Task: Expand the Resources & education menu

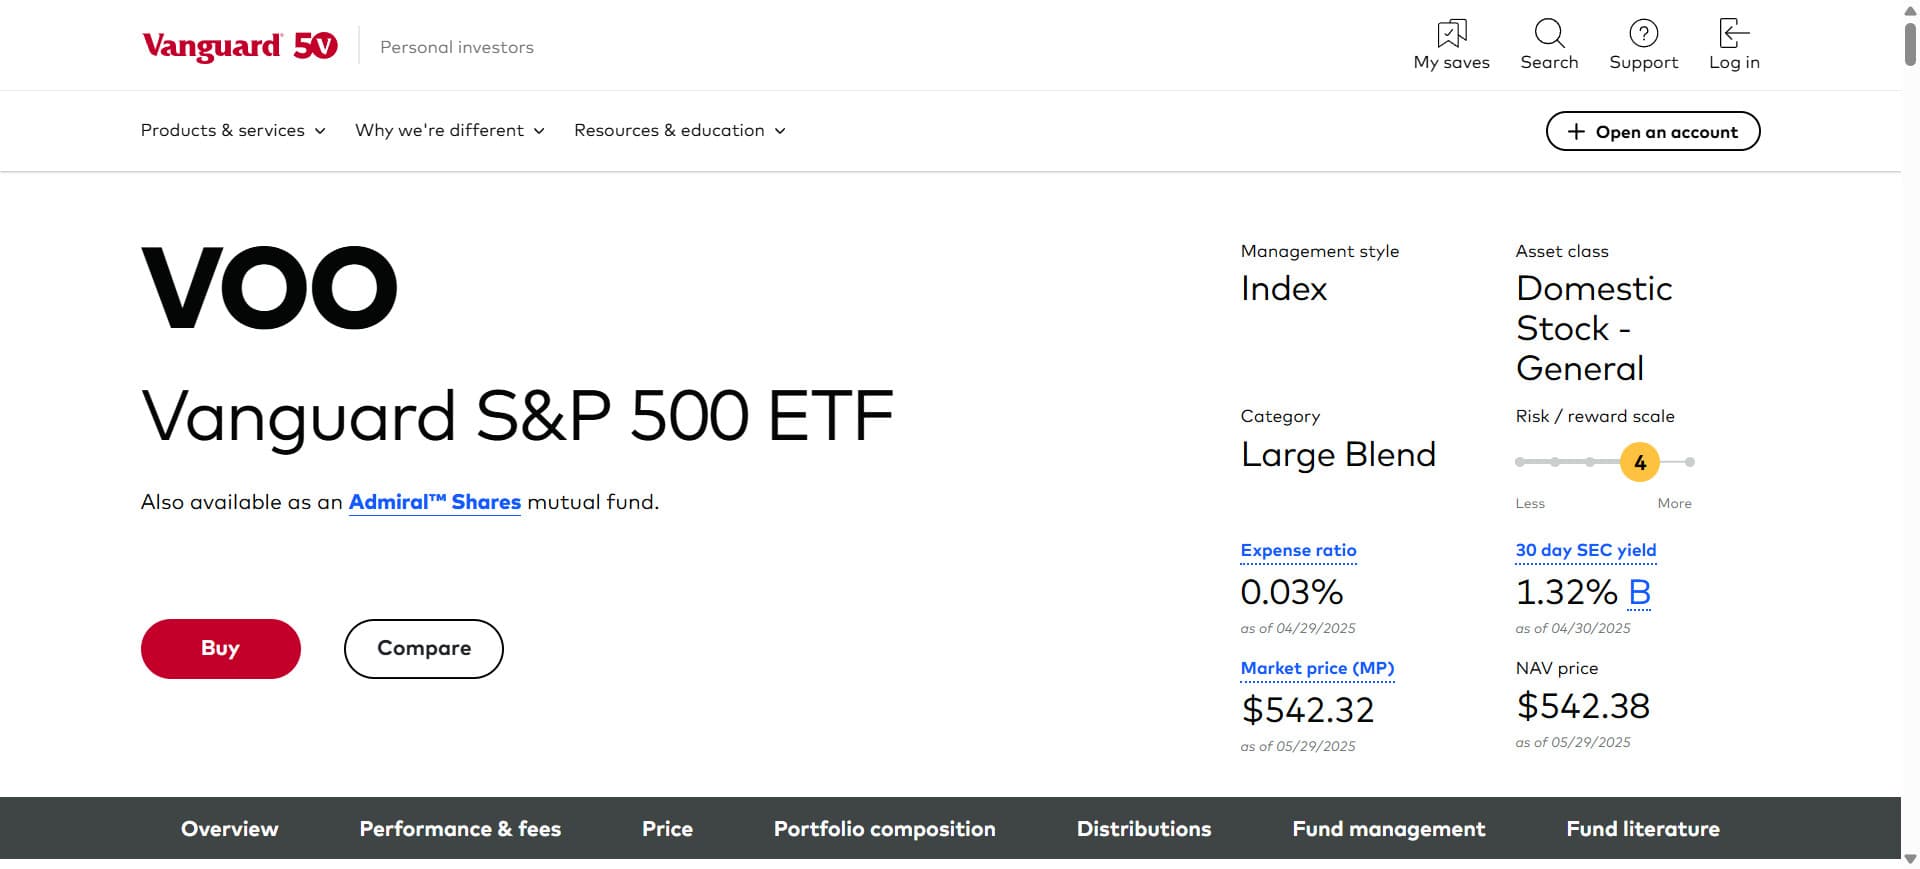Action: 680,130
